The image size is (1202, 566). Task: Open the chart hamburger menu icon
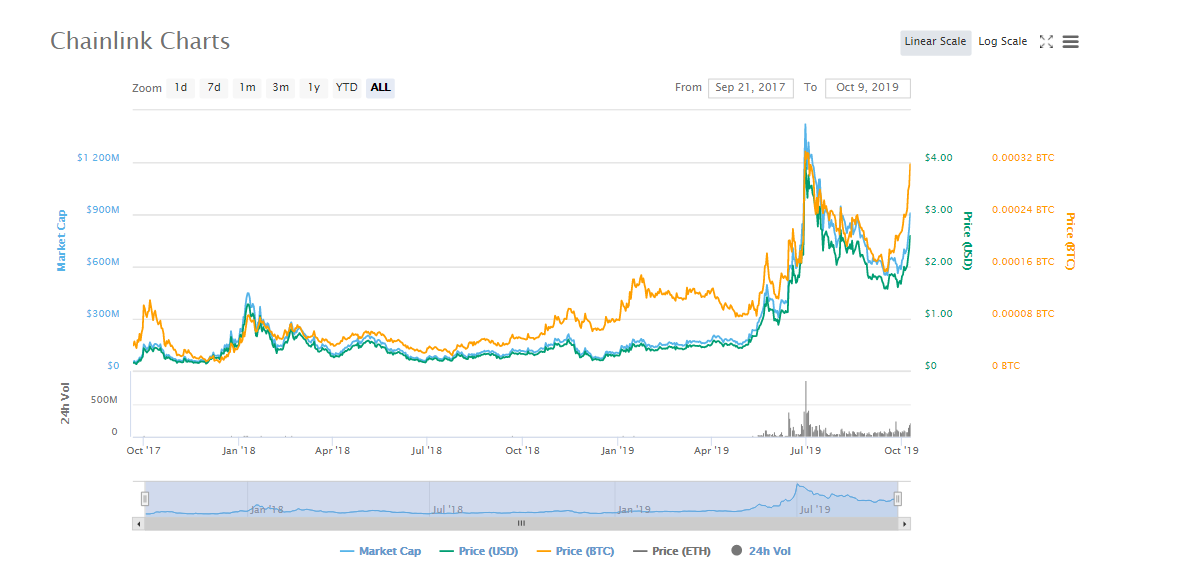[1071, 42]
